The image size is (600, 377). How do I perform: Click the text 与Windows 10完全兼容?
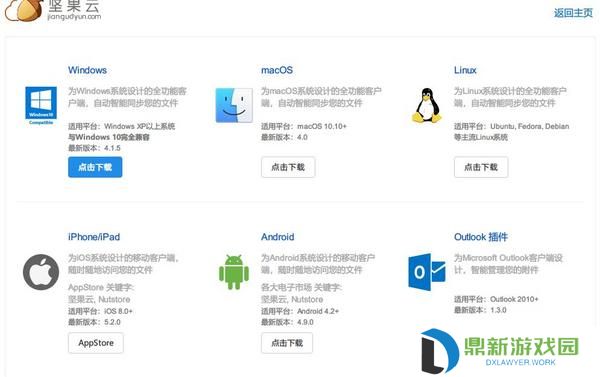pos(109,137)
